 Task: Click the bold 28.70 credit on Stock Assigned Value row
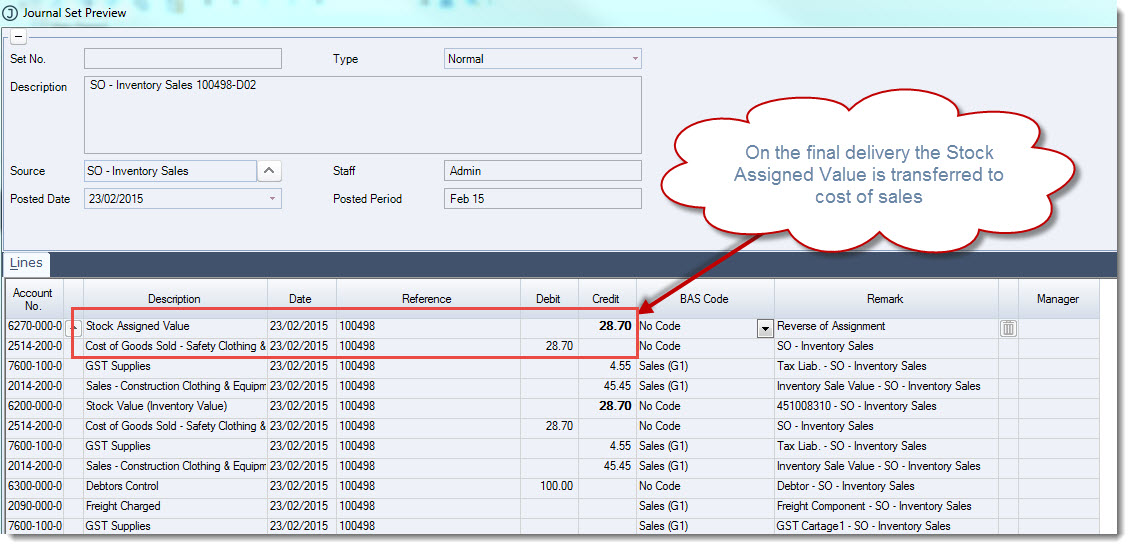tap(606, 327)
